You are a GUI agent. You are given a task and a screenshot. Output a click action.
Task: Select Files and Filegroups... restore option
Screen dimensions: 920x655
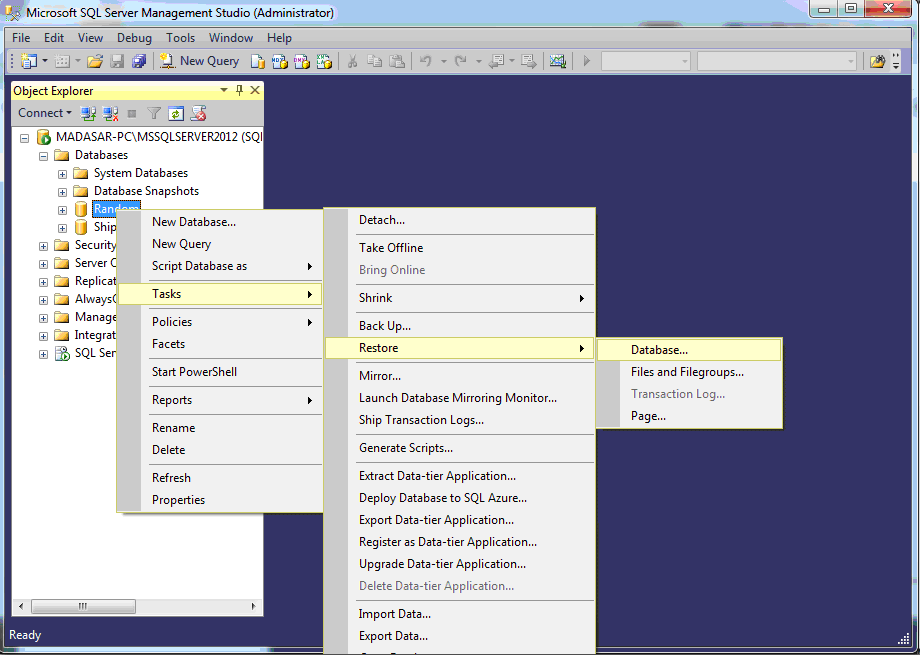point(687,372)
